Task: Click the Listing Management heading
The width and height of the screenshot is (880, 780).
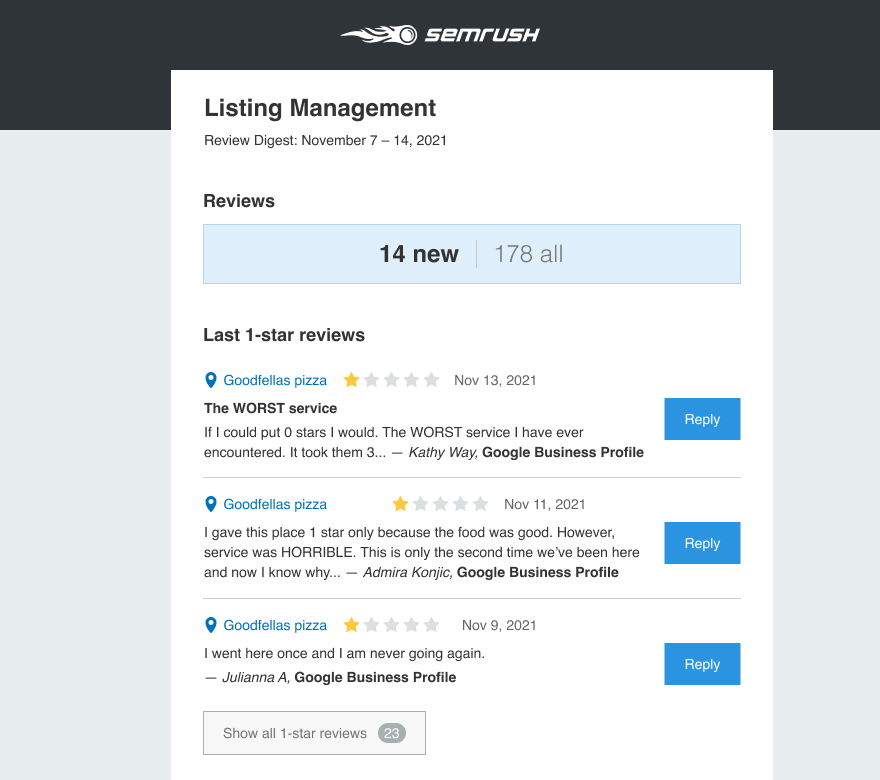Action: click(320, 108)
